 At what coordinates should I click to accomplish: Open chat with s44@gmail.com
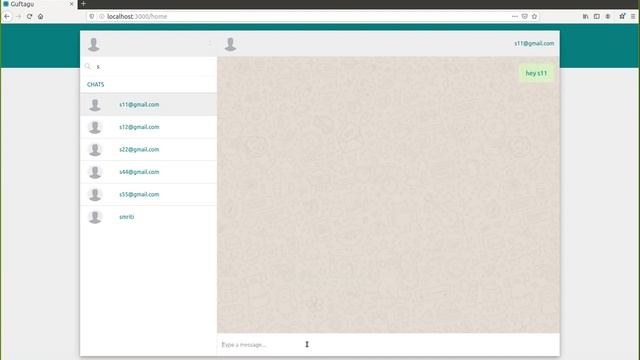click(149, 172)
